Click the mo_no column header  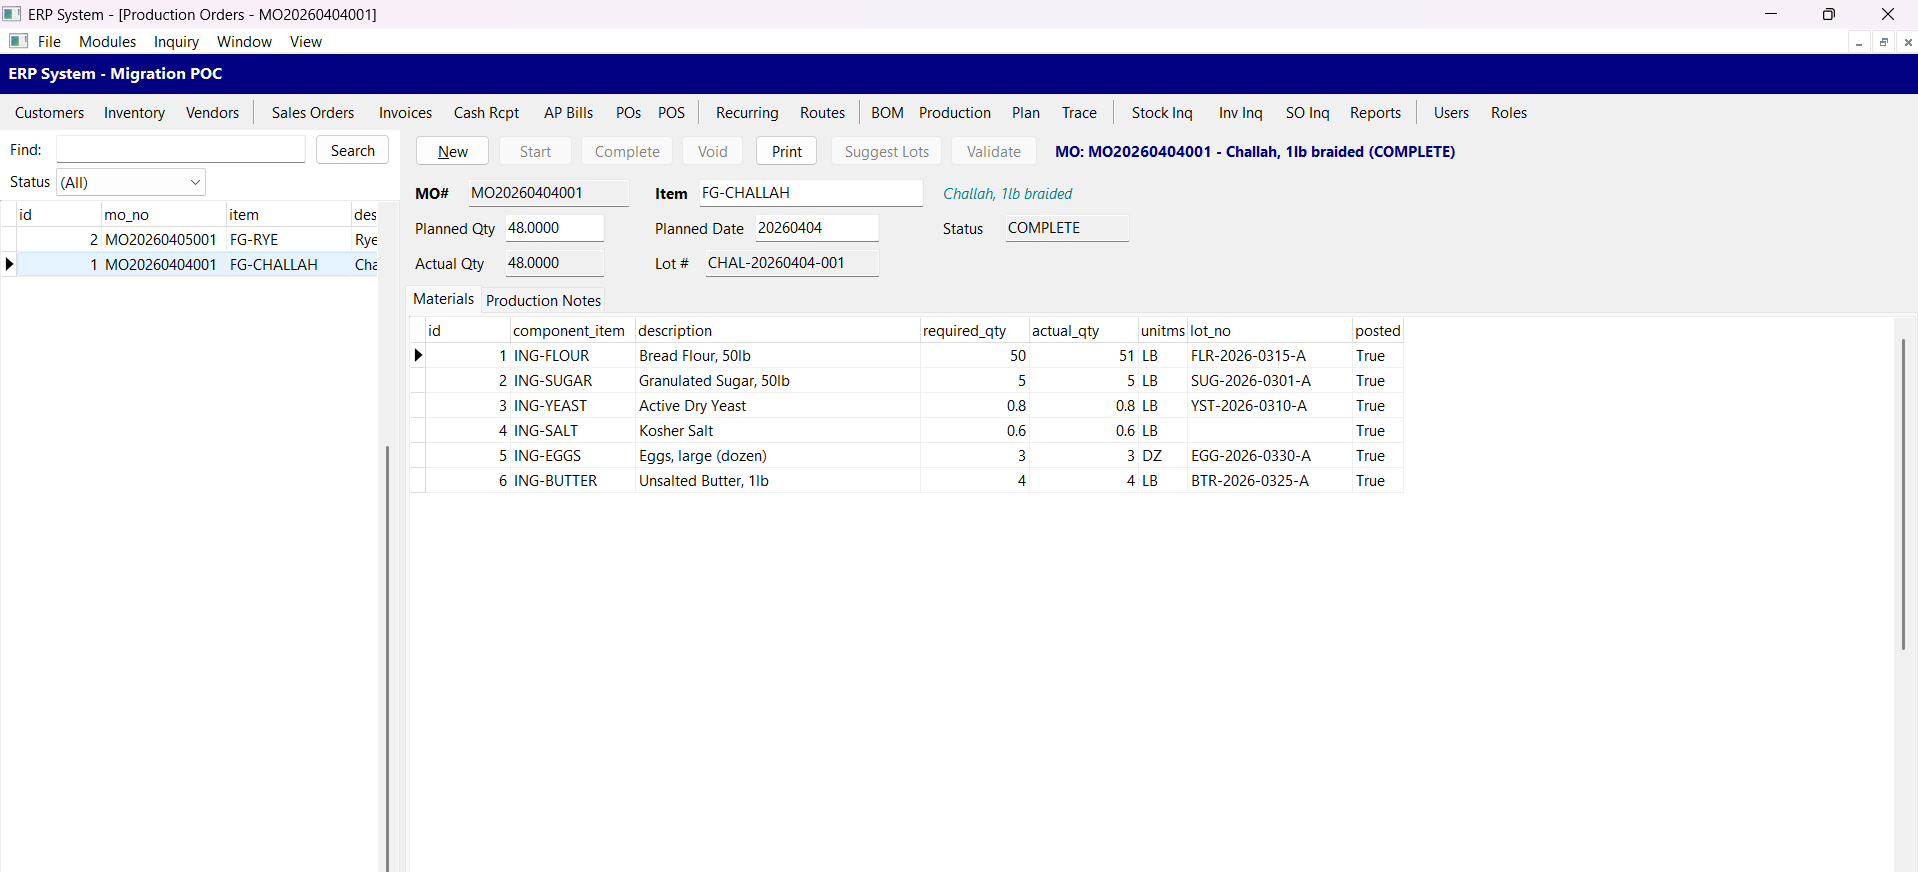point(163,215)
